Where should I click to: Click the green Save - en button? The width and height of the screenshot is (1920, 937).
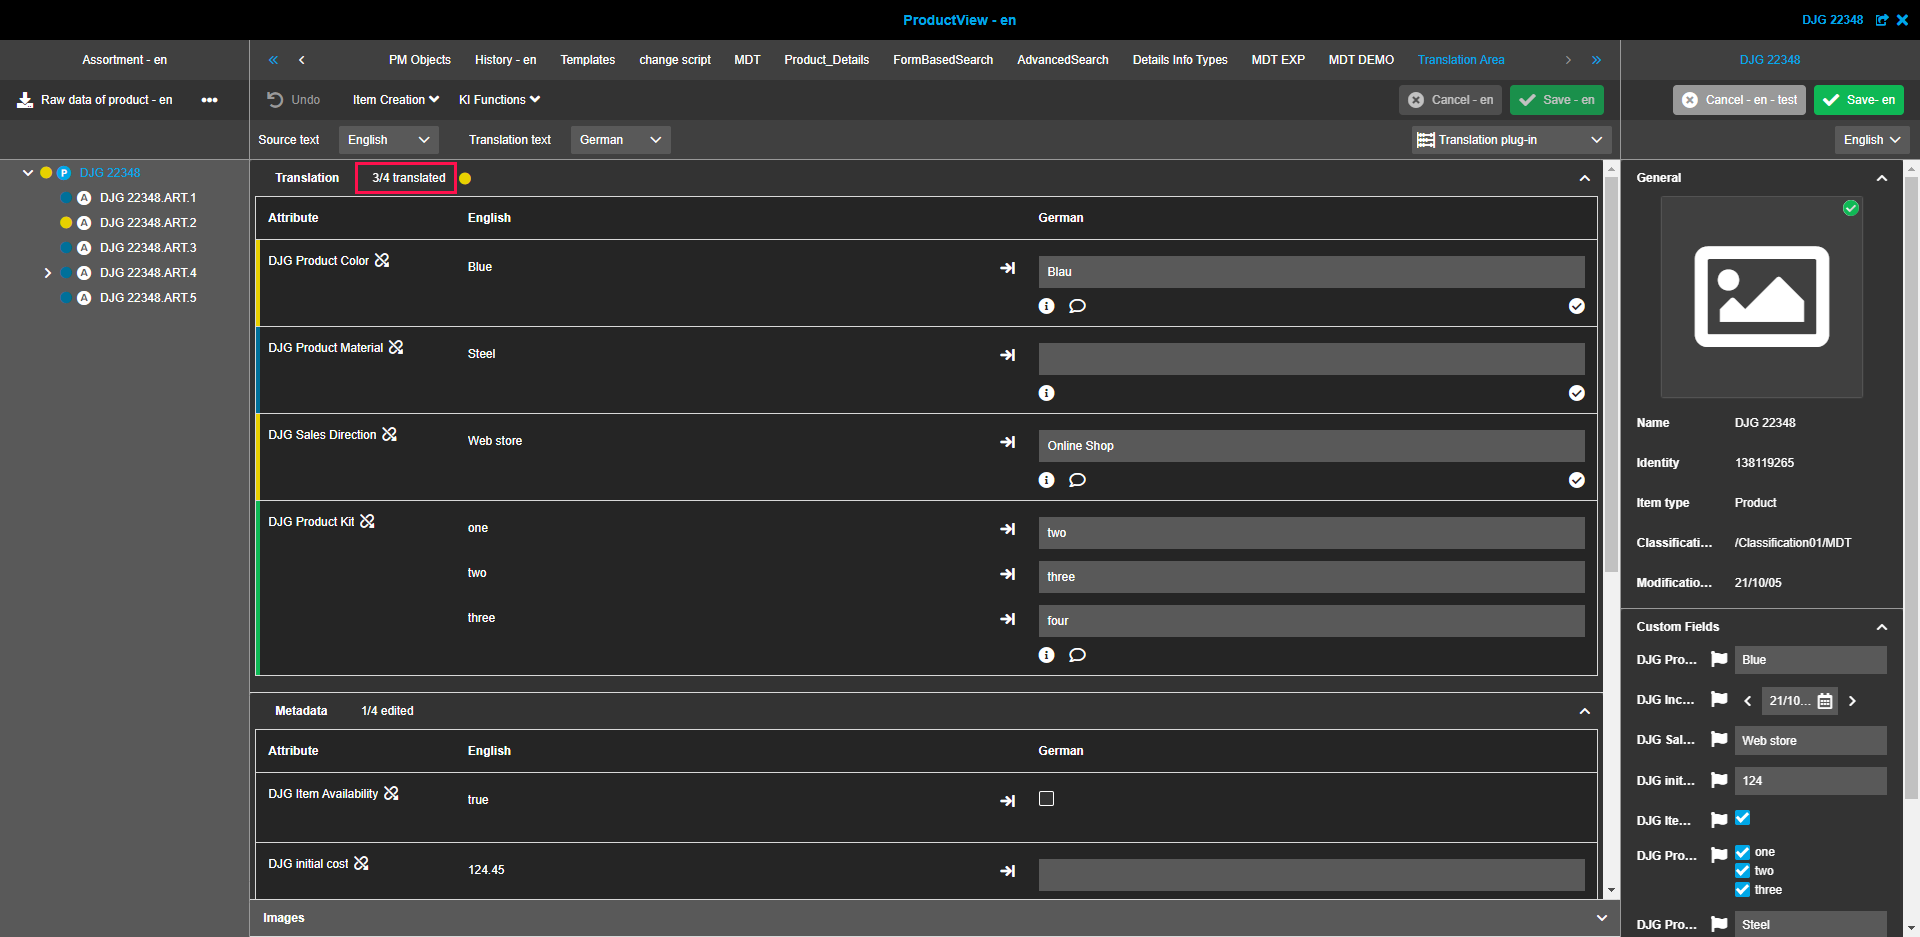pyautogui.click(x=1556, y=100)
